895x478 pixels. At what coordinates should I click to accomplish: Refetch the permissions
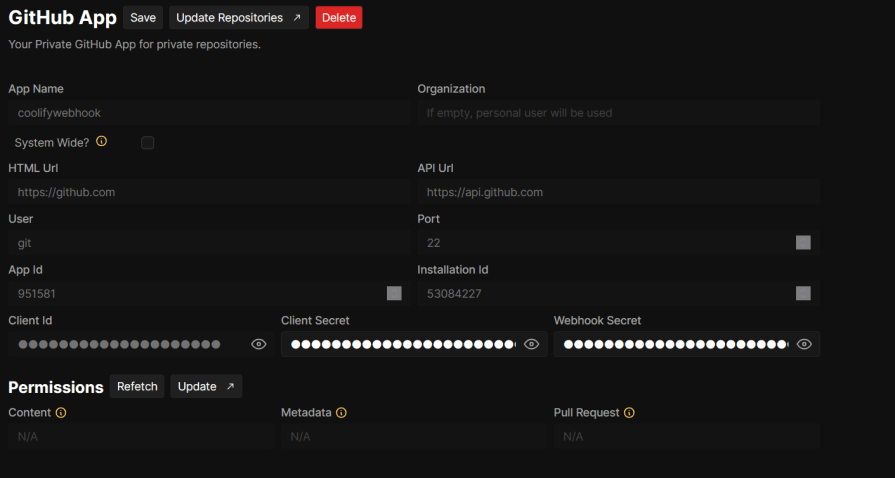[x=137, y=387]
